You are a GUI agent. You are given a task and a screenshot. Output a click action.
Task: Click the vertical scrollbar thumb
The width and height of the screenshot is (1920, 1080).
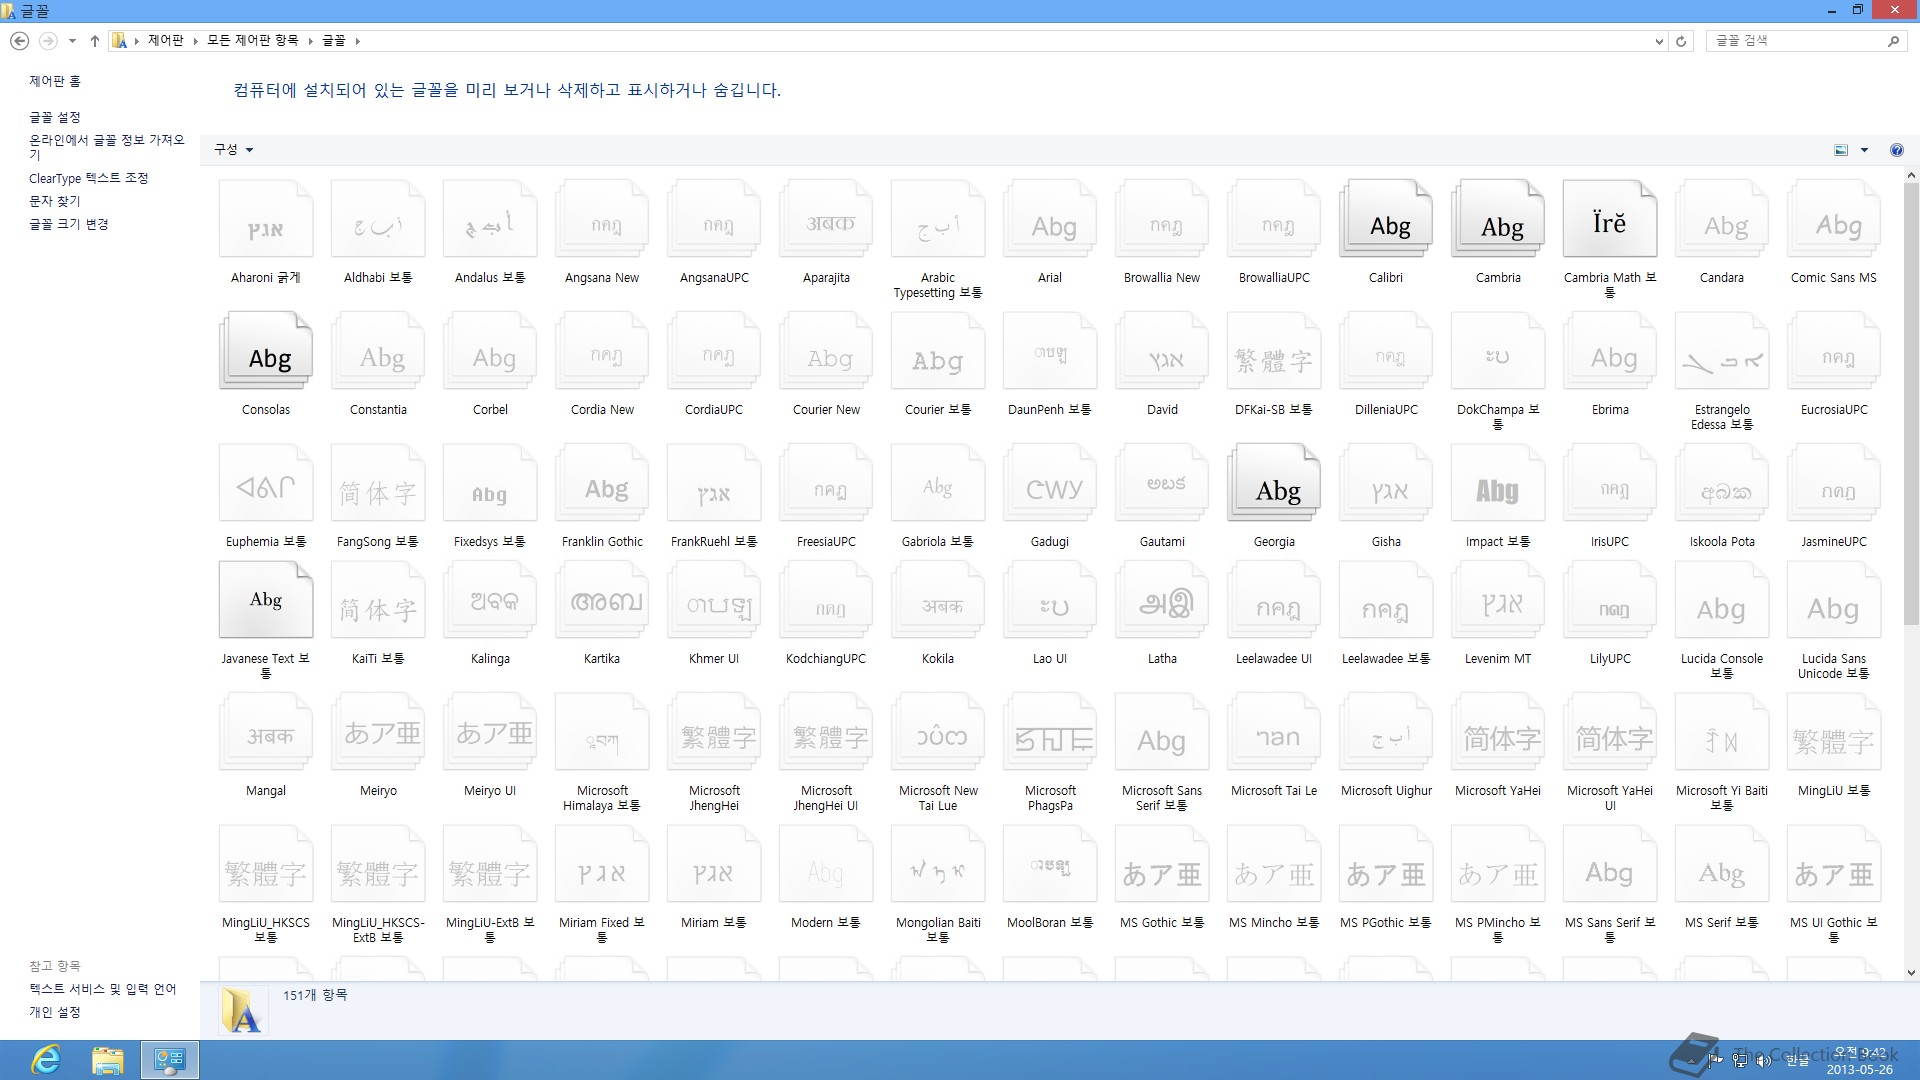(x=1911, y=404)
